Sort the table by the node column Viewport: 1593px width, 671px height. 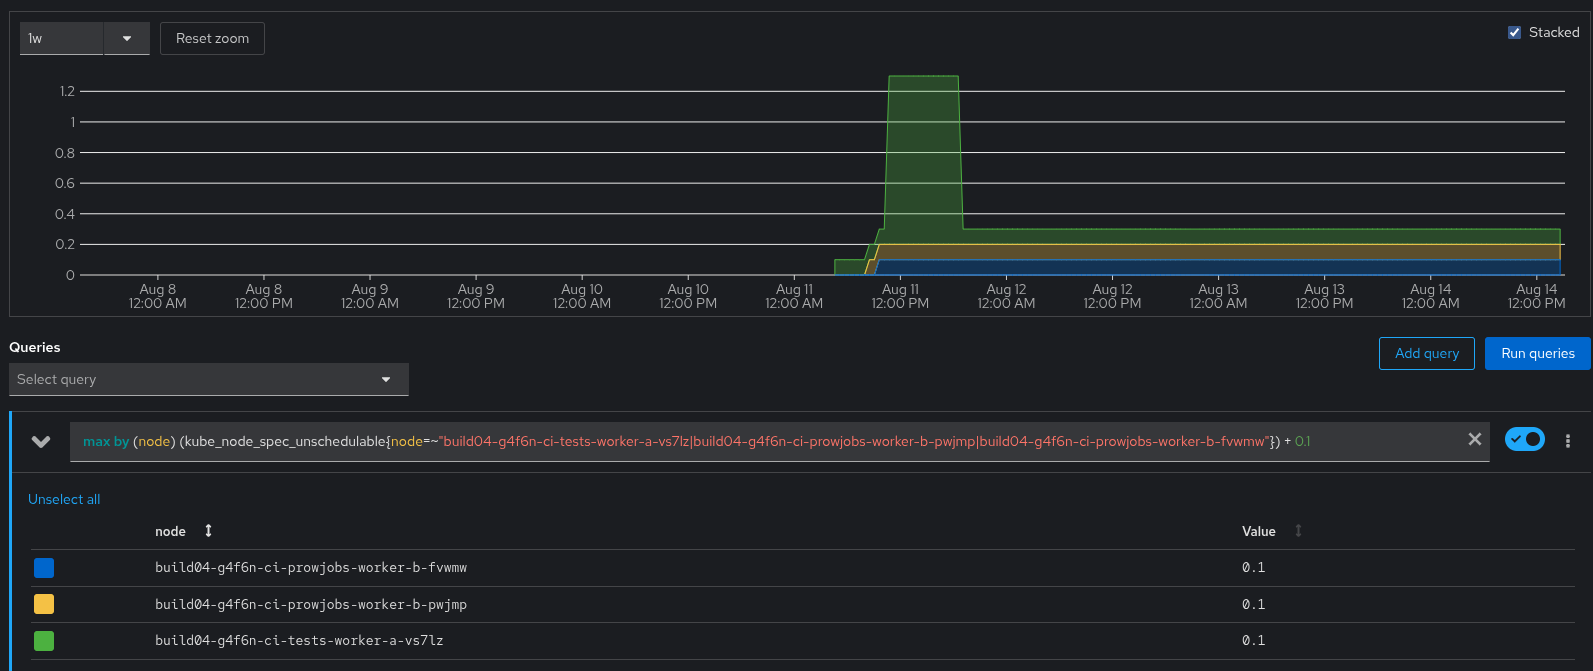pos(208,531)
